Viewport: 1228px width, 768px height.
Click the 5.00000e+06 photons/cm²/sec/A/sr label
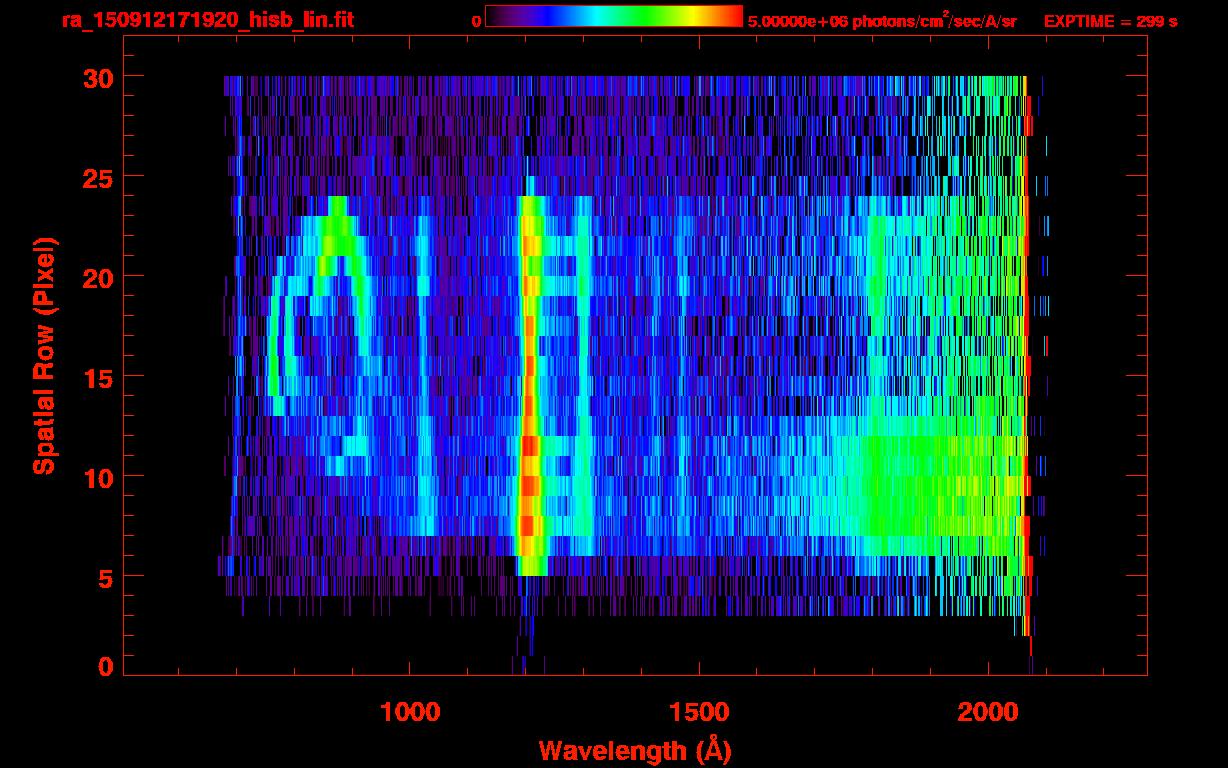882,20
